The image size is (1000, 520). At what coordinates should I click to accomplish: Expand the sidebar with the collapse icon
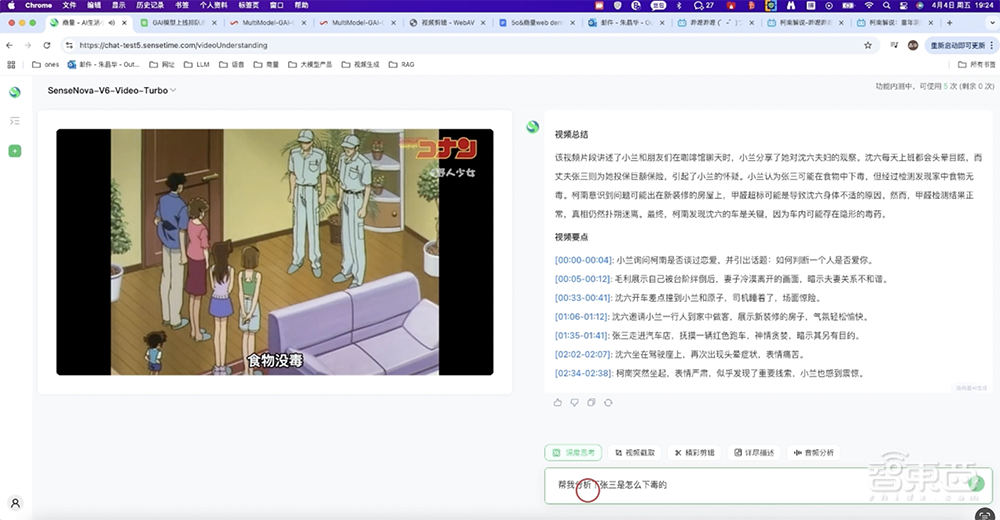click(15, 121)
